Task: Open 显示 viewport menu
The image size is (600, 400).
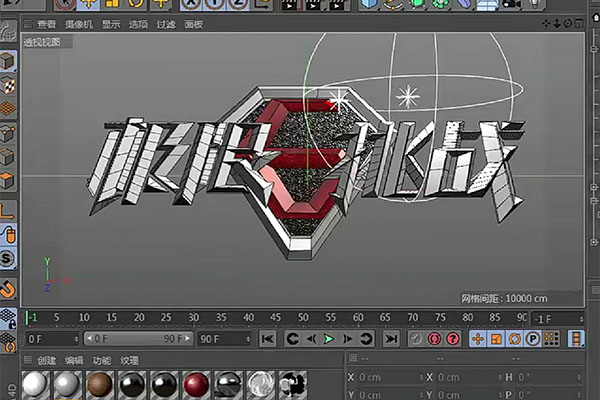Action: [111, 24]
